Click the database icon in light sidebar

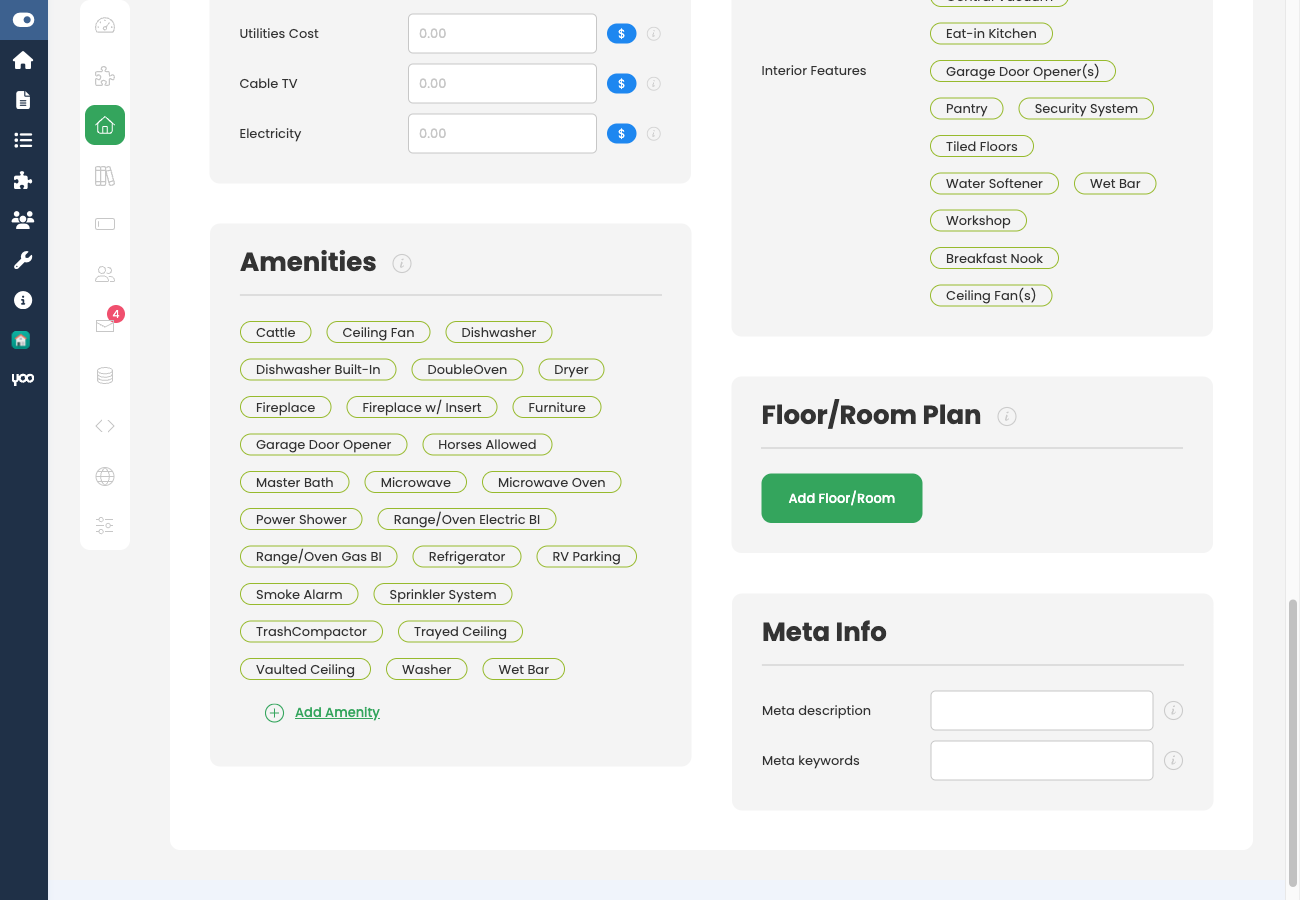pos(104,375)
